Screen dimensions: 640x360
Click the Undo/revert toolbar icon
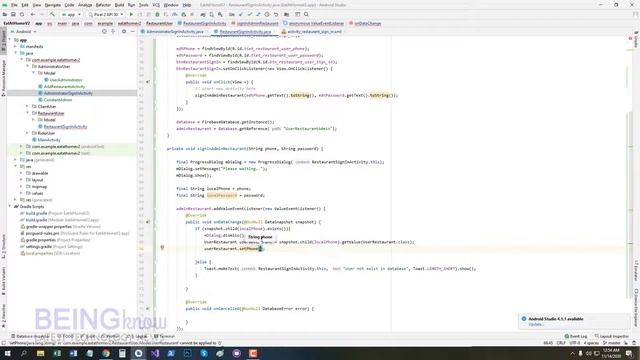pos(276,14)
